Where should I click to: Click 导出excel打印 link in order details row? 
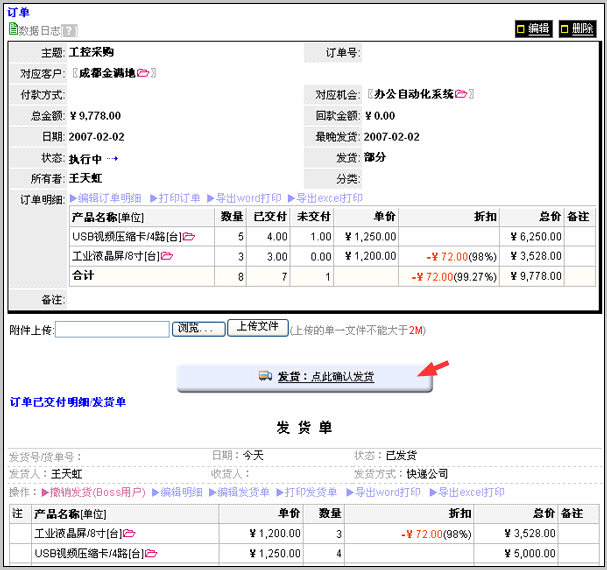coord(325,198)
